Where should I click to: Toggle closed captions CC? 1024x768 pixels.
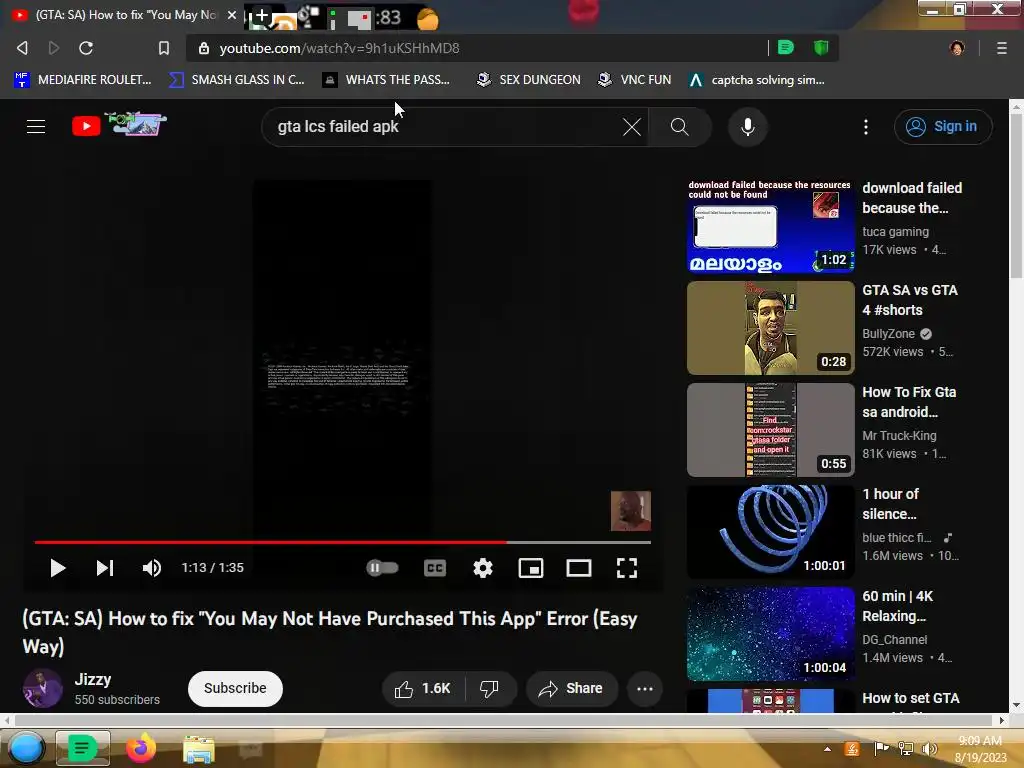click(x=435, y=568)
